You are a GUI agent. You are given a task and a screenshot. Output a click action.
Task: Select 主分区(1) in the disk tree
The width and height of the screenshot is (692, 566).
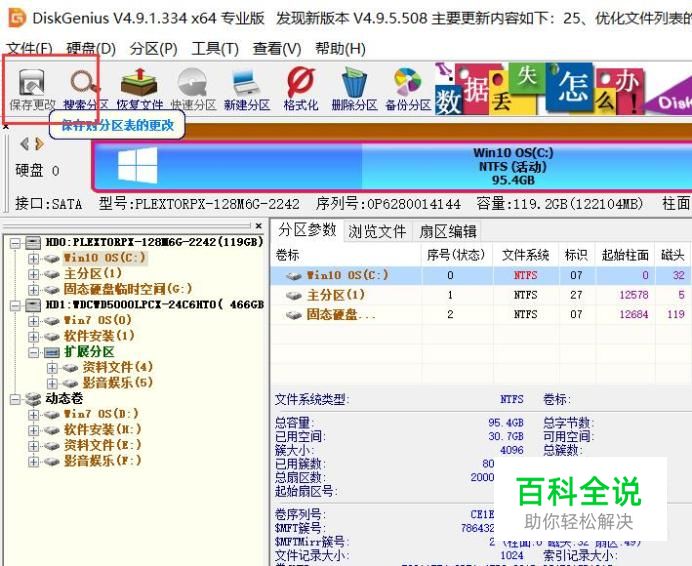tap(93, 273)
